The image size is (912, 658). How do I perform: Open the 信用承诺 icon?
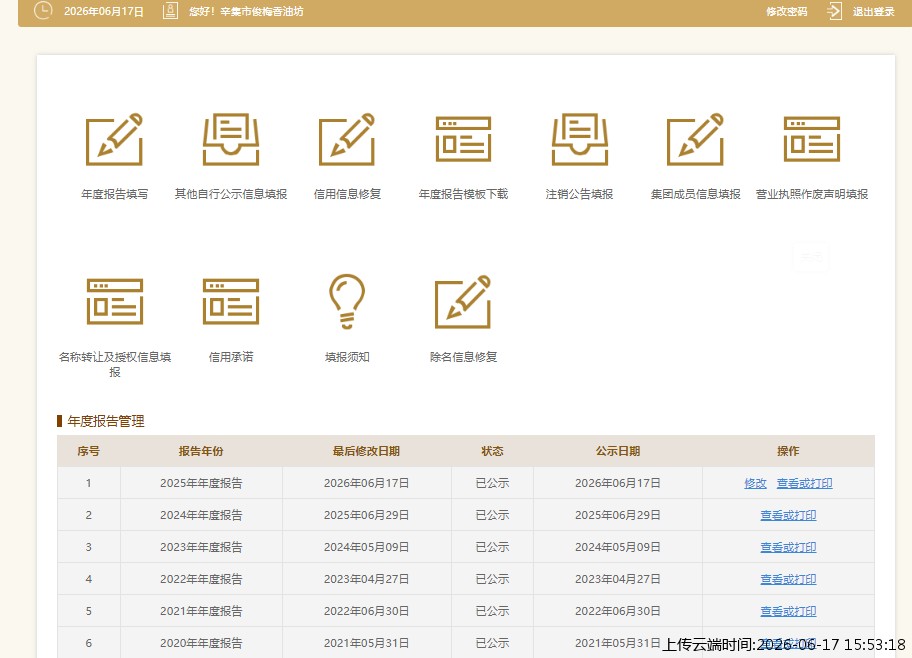click(231, 301)
